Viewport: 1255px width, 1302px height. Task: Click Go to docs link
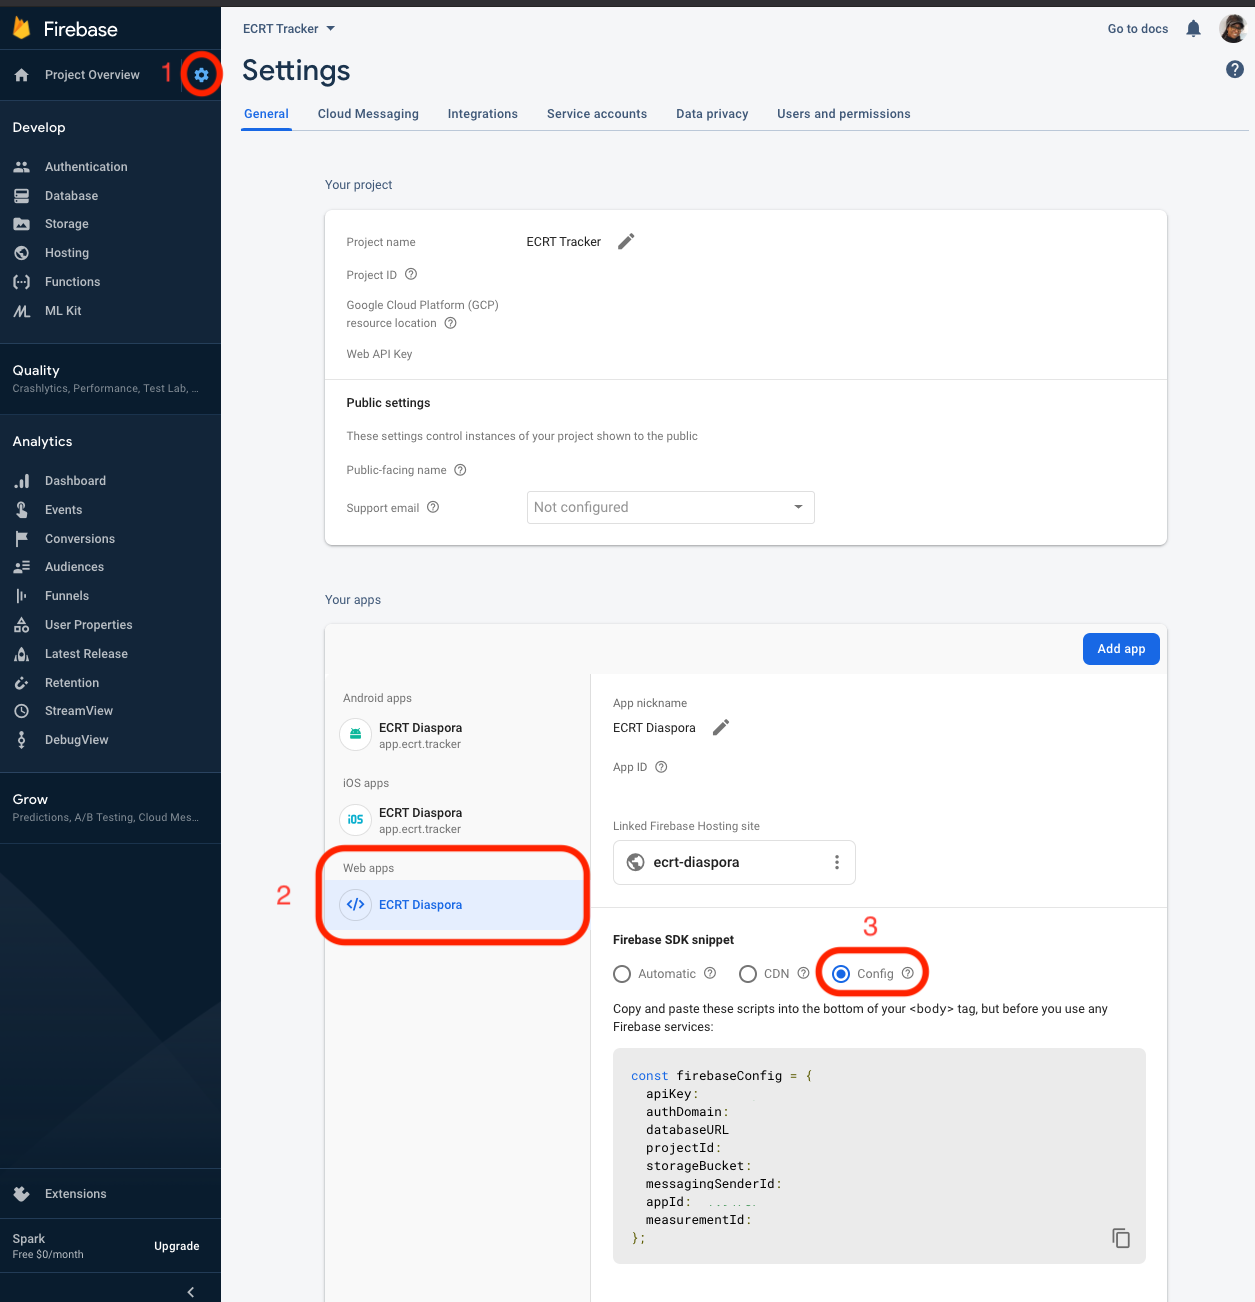[1138, 29]
